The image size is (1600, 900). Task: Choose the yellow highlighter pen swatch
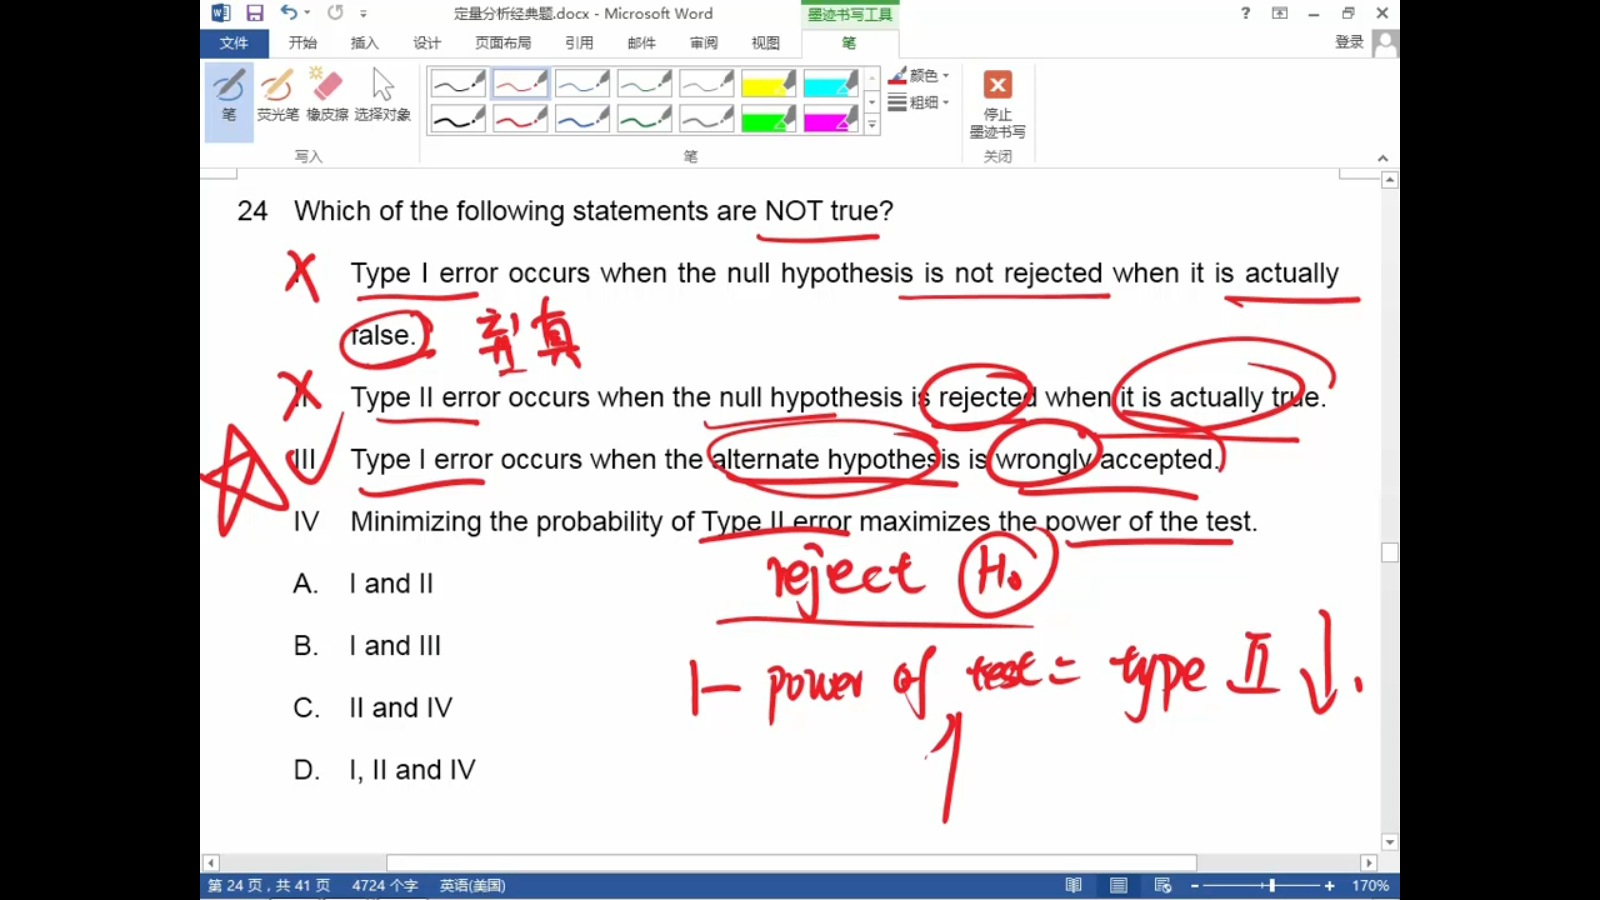pyautogui.click(x=768, y=83)
